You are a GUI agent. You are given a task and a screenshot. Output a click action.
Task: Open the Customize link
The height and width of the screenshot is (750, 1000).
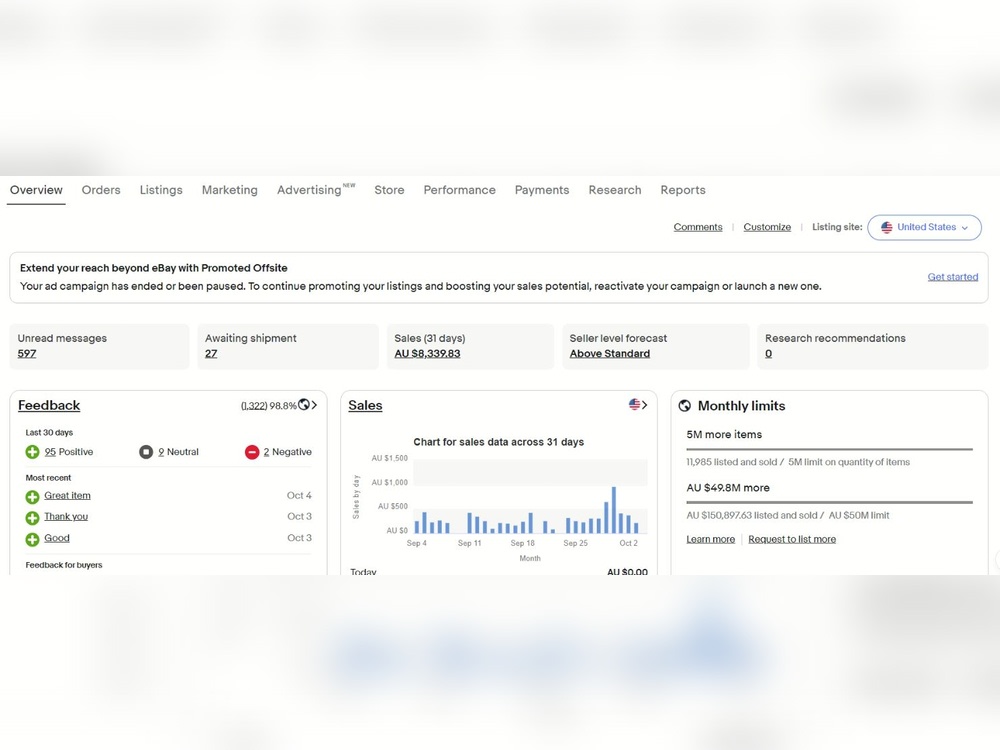[767, 227]
